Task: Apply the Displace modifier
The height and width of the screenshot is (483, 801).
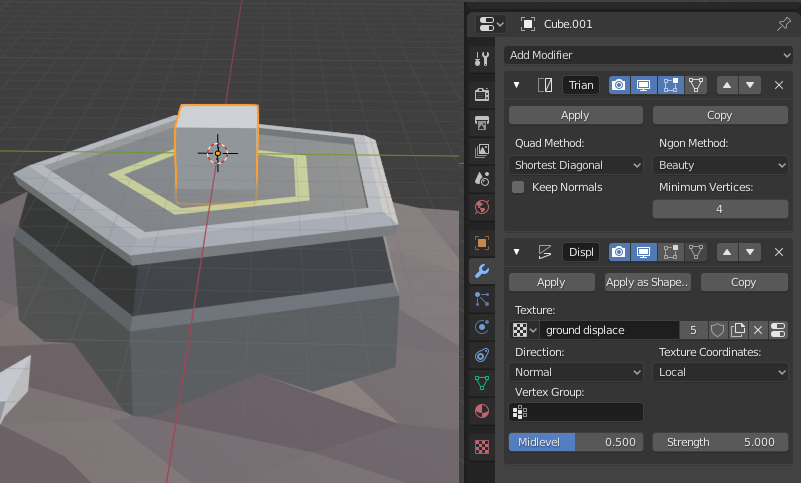Action: (x=552, y=282)
